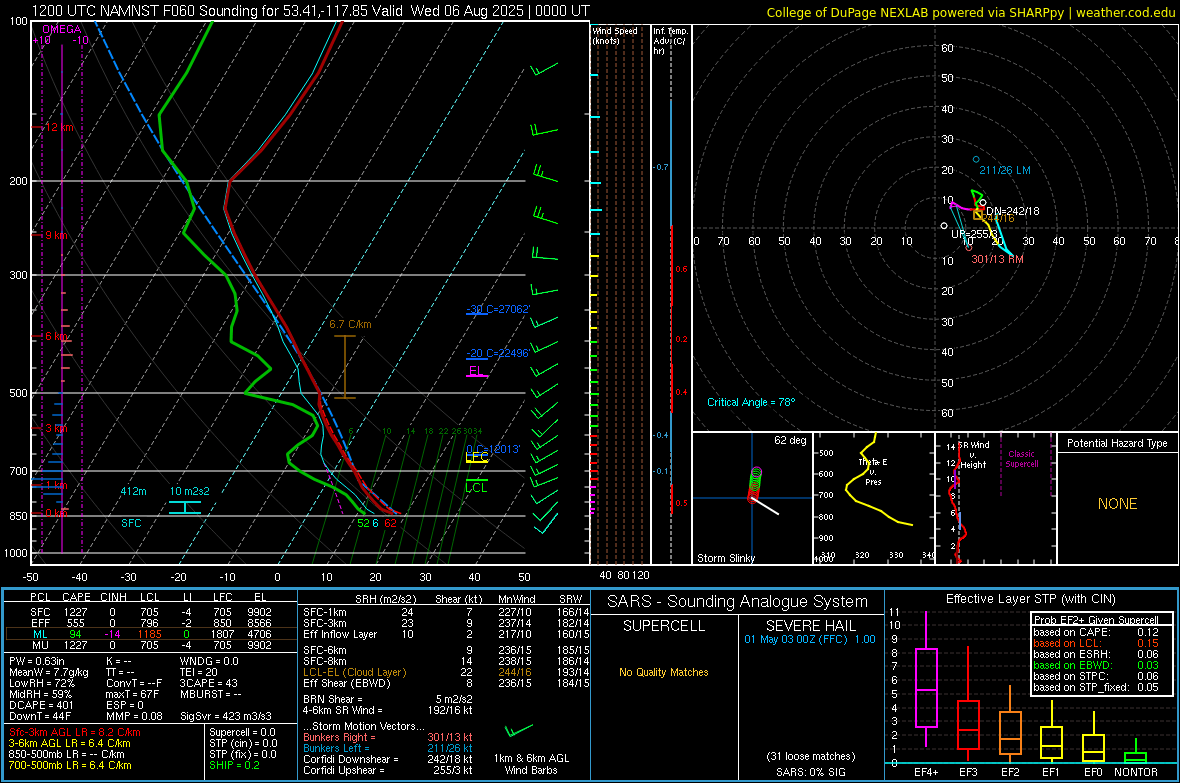
Task: Click the 412m inflow layer label
Action: [133, 491]
